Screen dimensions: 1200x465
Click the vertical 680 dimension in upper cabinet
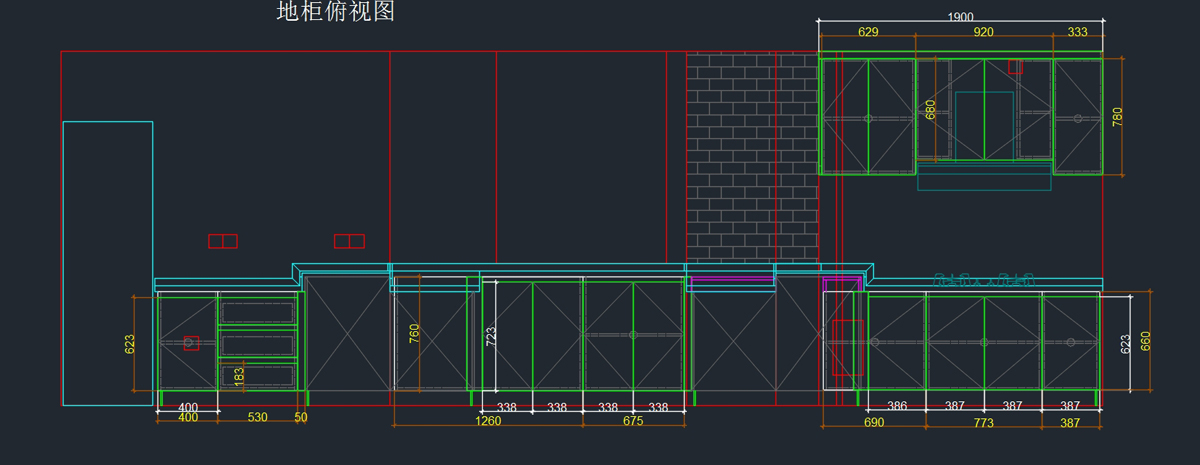930,110
